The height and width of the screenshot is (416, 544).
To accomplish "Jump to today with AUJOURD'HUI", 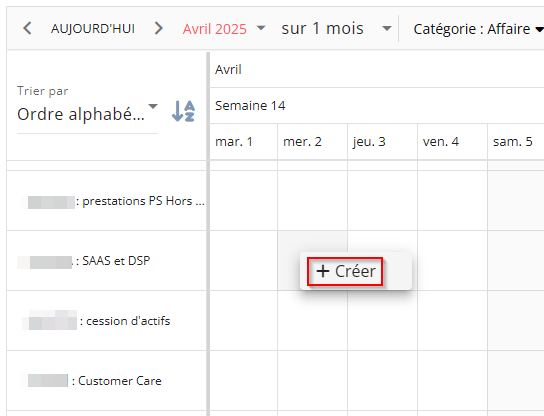I will 93,28.
